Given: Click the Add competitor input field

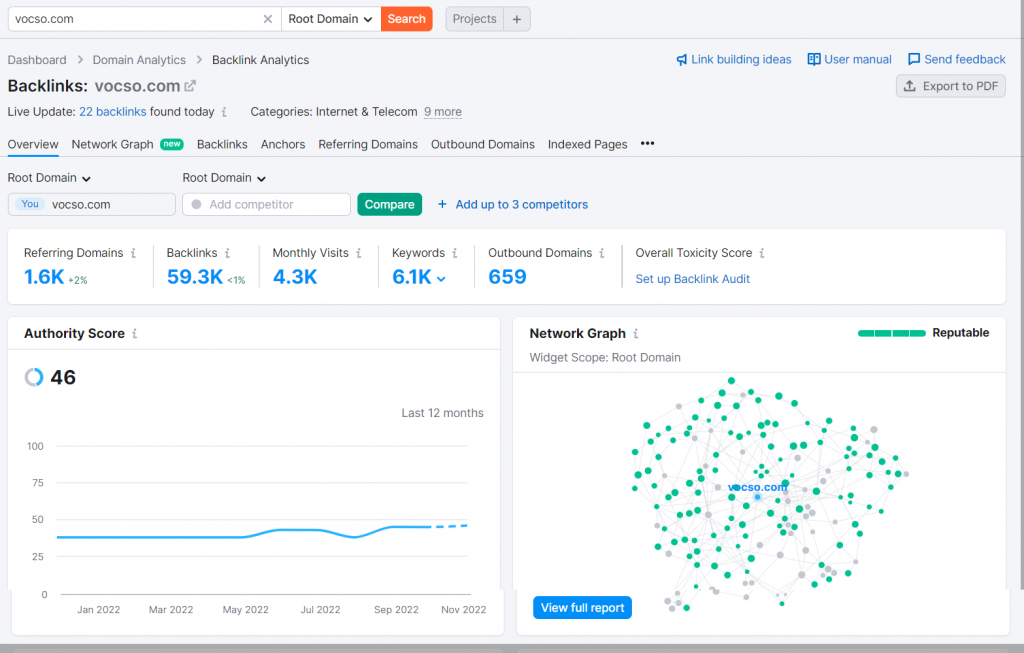Looking at the screenshot, I should pyautogui.click(x=266, y=204).
